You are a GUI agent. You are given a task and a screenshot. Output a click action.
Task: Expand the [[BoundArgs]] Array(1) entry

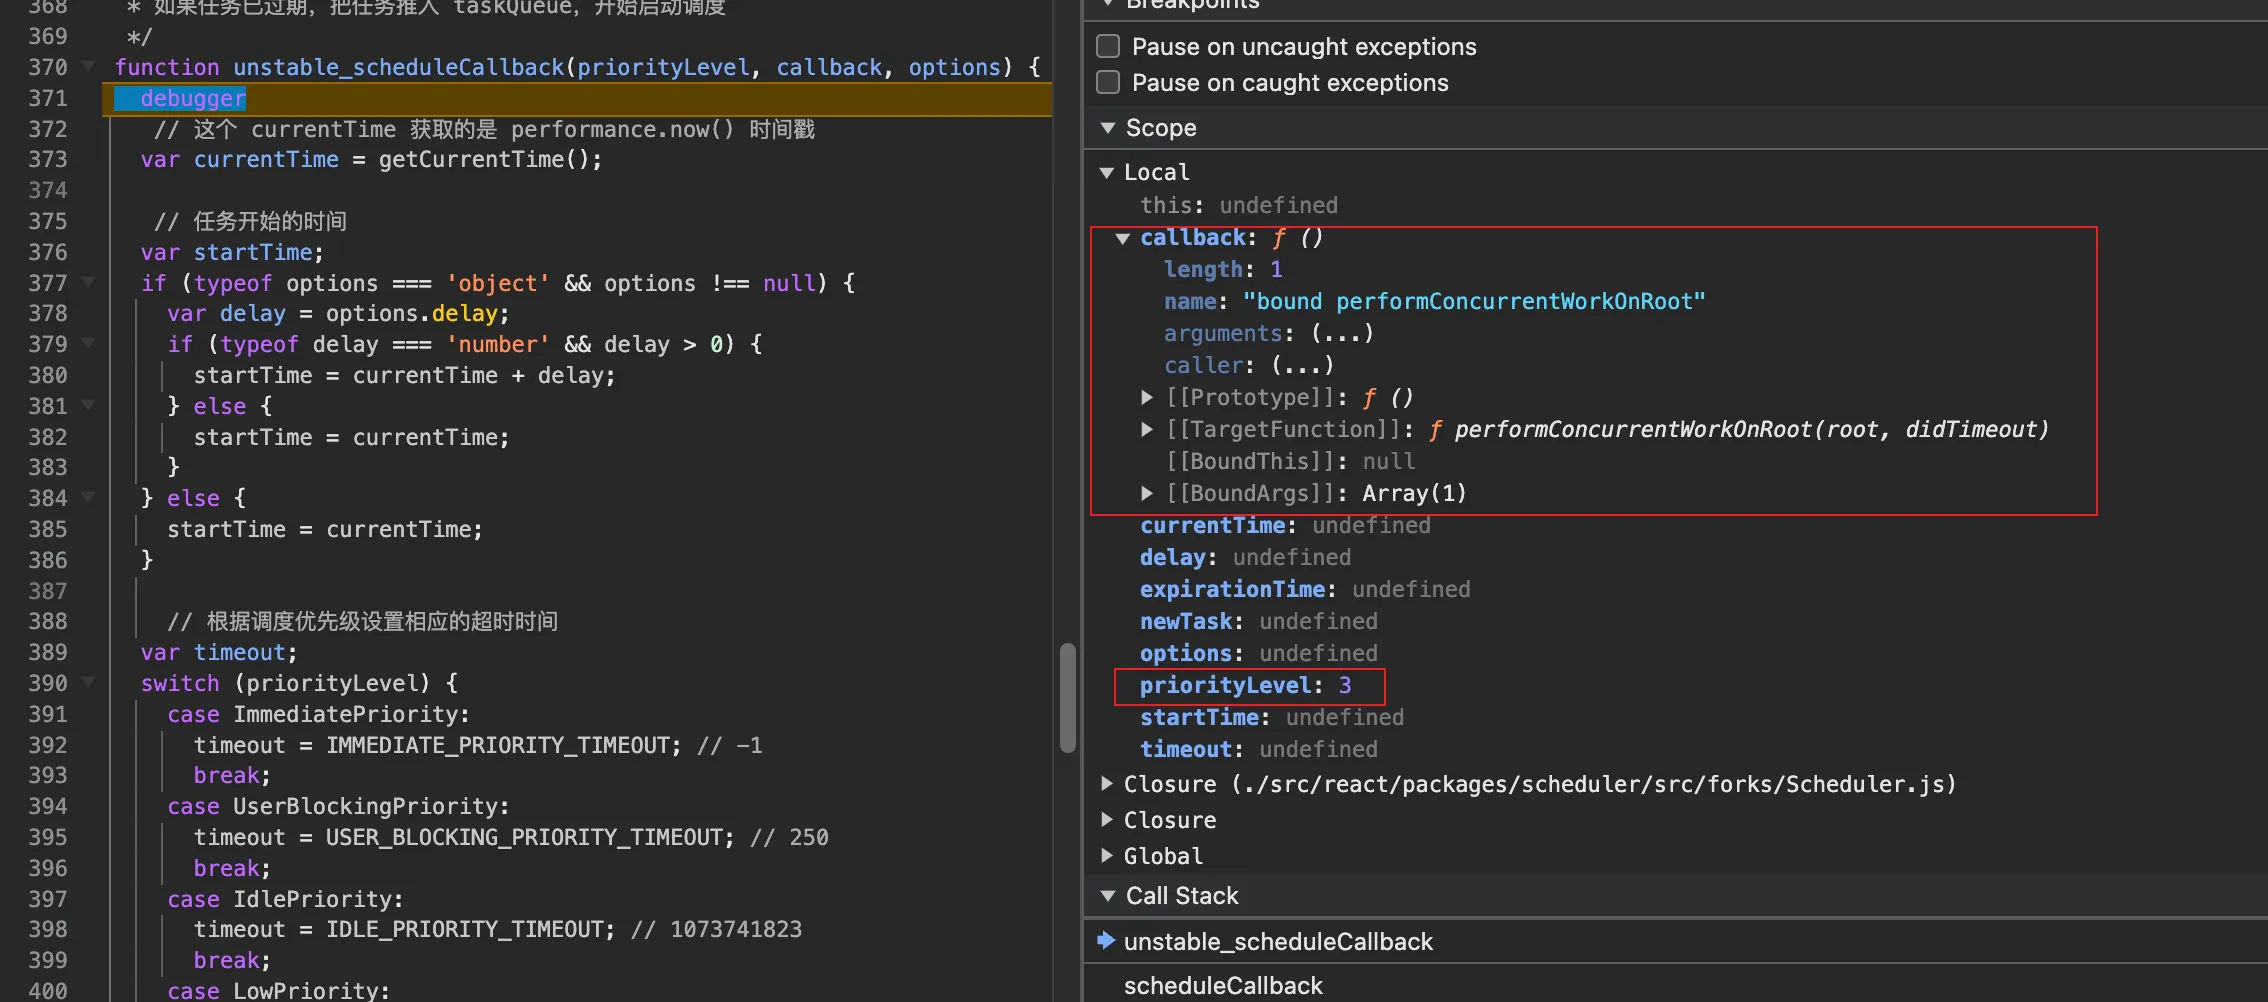pos(1147,494)
